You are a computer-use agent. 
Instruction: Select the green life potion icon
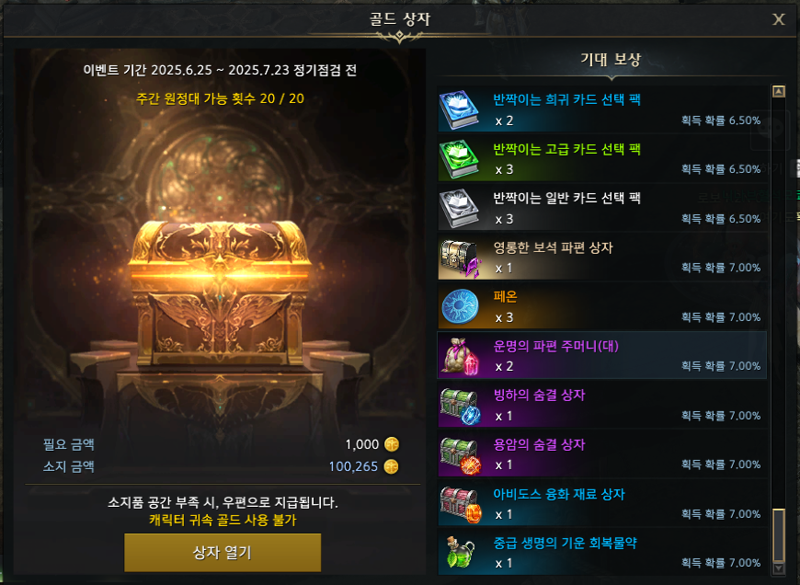459,553
